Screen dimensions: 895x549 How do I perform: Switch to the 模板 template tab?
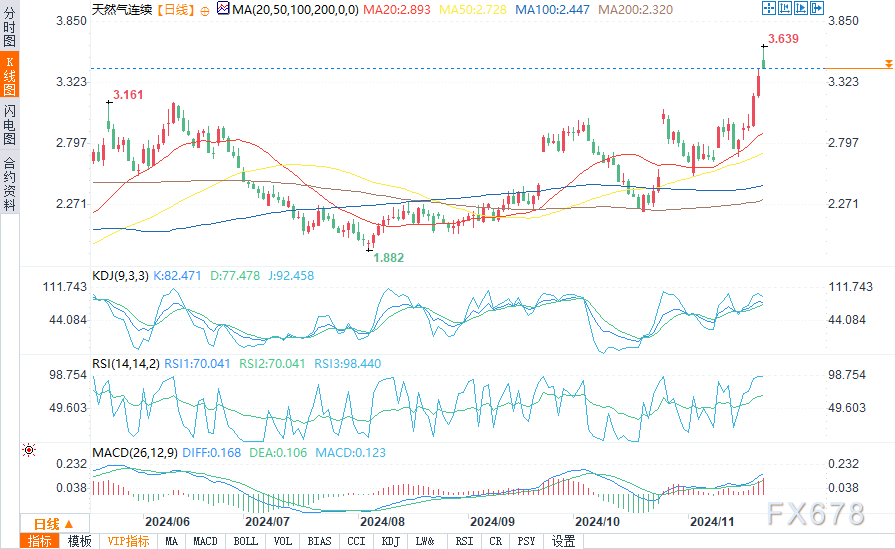[x=79, y=541]
